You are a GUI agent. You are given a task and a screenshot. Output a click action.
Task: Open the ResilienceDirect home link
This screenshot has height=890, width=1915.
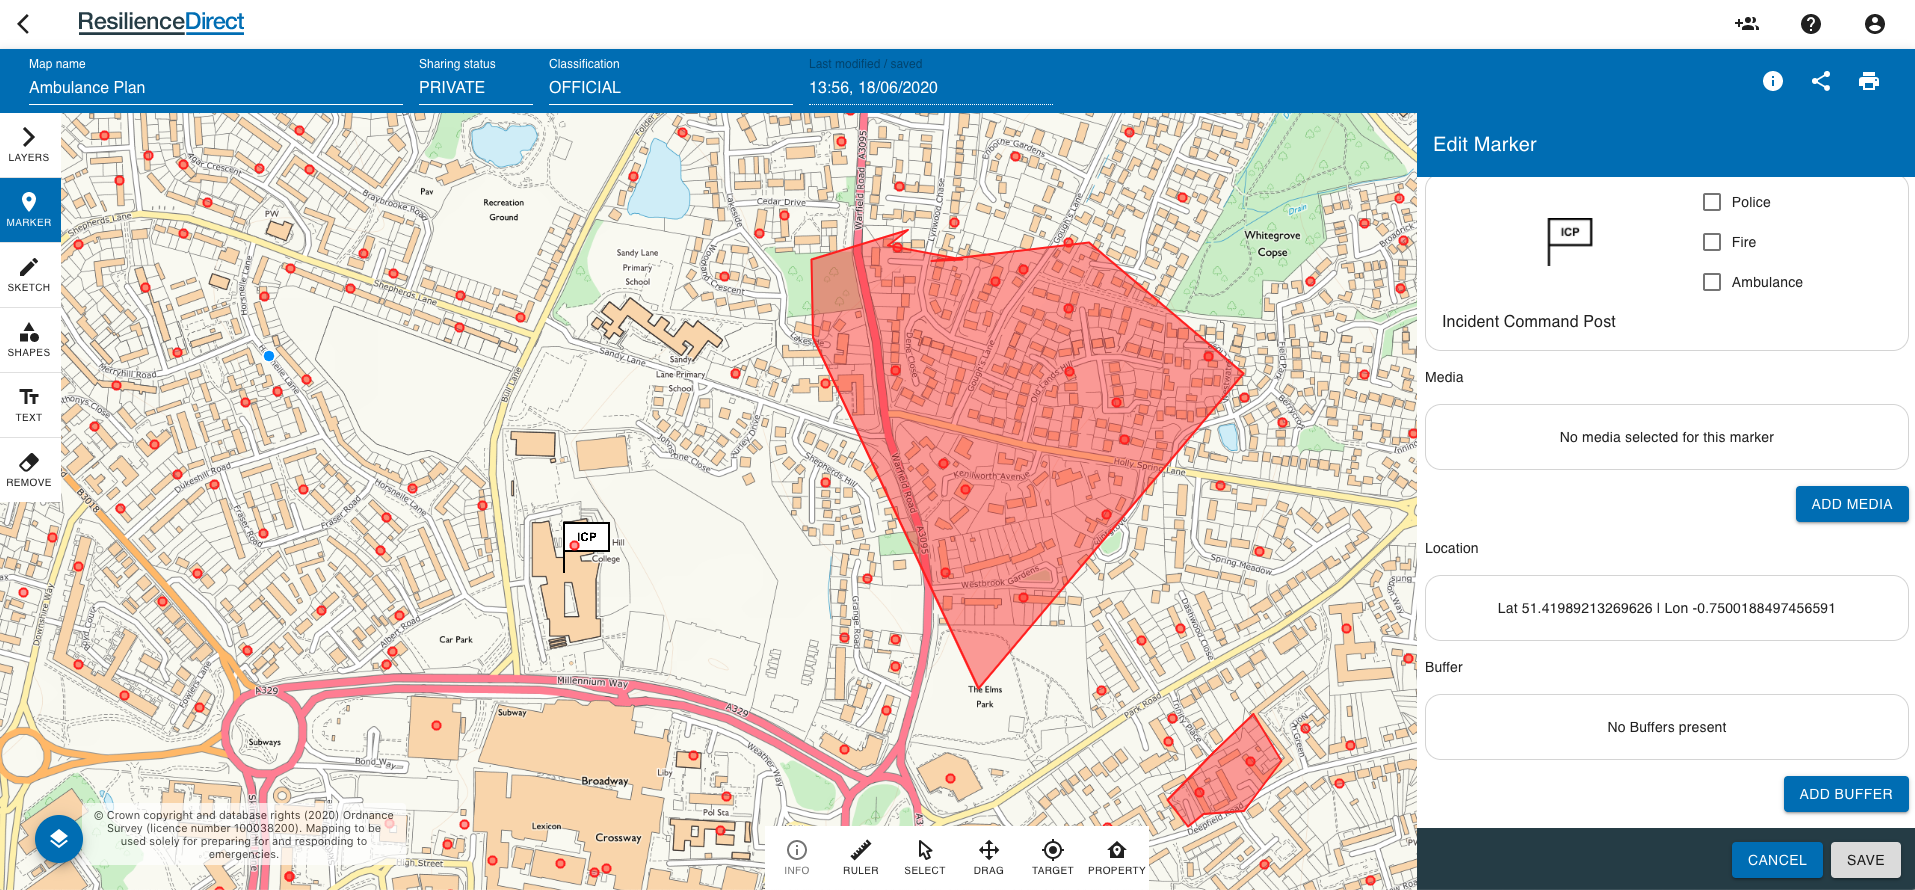pyautogui.click(x=161, y=22)
